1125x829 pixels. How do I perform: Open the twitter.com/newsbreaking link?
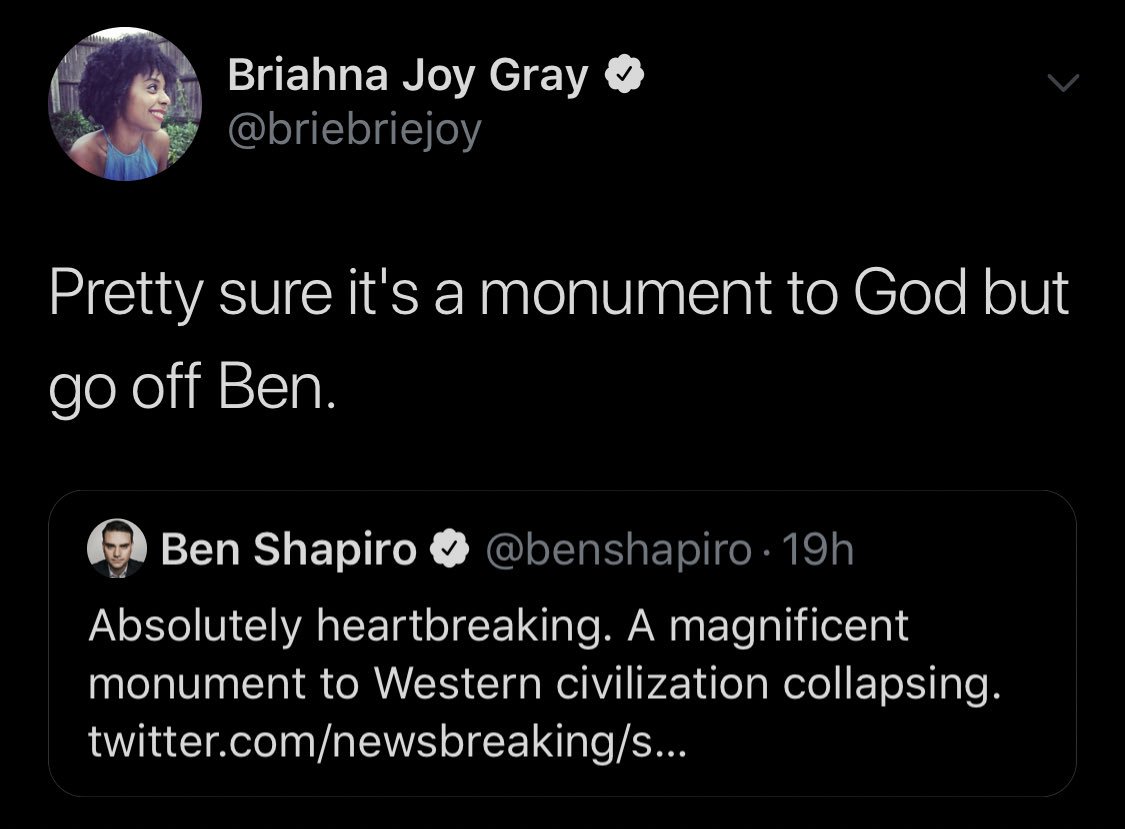387,741
